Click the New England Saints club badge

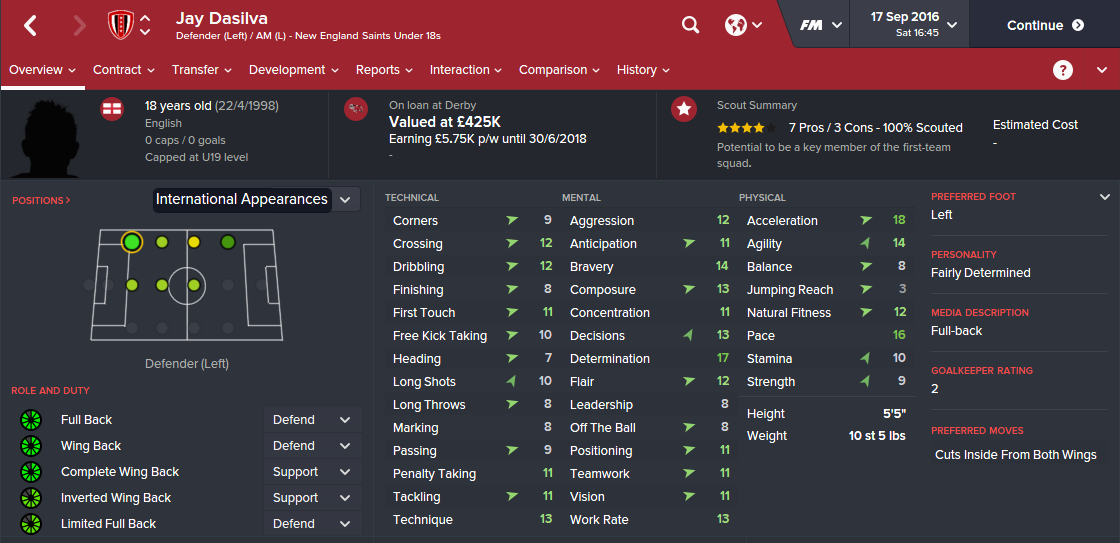pos(119,25)
